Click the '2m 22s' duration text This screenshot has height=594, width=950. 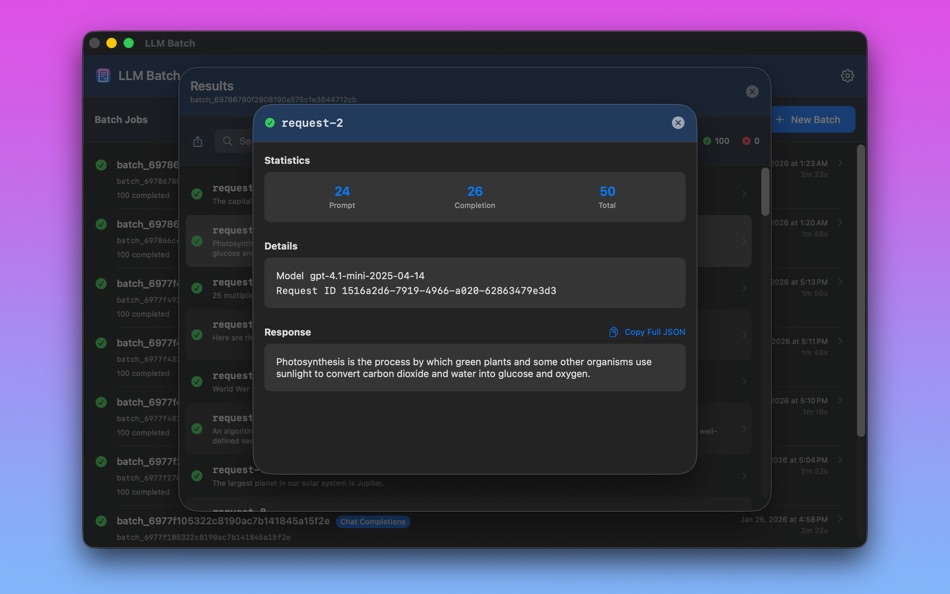tap(814, 531)
